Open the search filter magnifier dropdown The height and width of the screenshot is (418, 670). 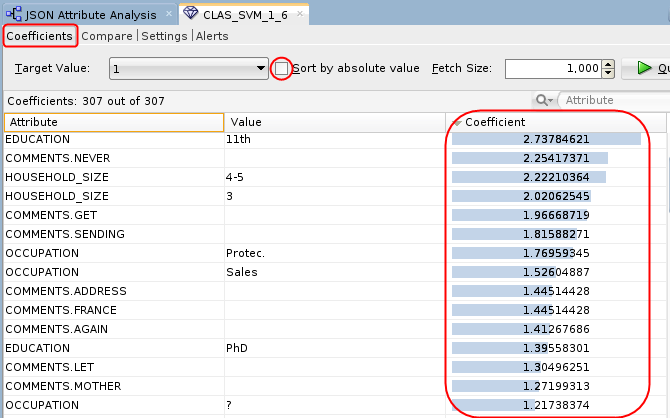[544, 100]
